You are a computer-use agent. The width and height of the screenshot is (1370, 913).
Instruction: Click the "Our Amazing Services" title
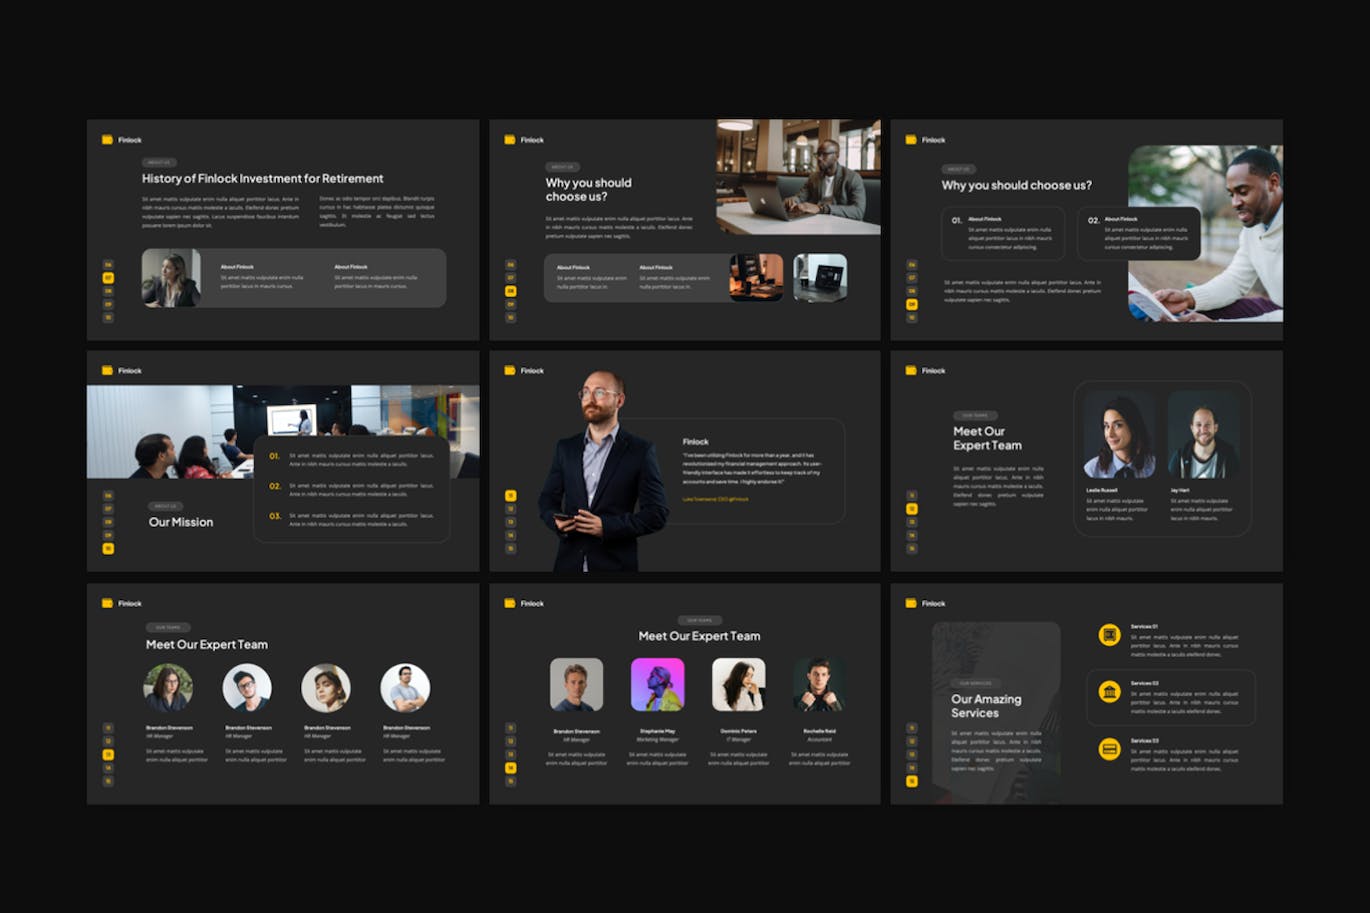pyautogui.click(x=986, y=706)
